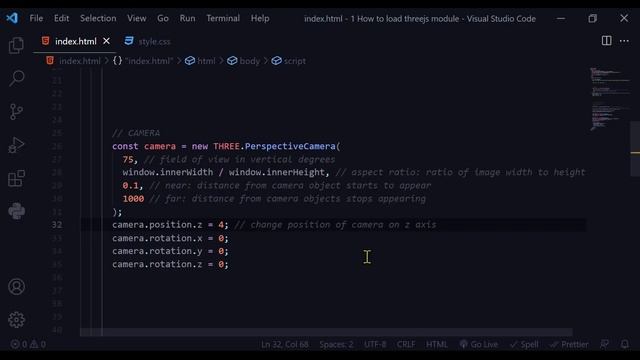640x360 pixels.
Task: Toggle the Spell checker status item
Action: (524, 344)
